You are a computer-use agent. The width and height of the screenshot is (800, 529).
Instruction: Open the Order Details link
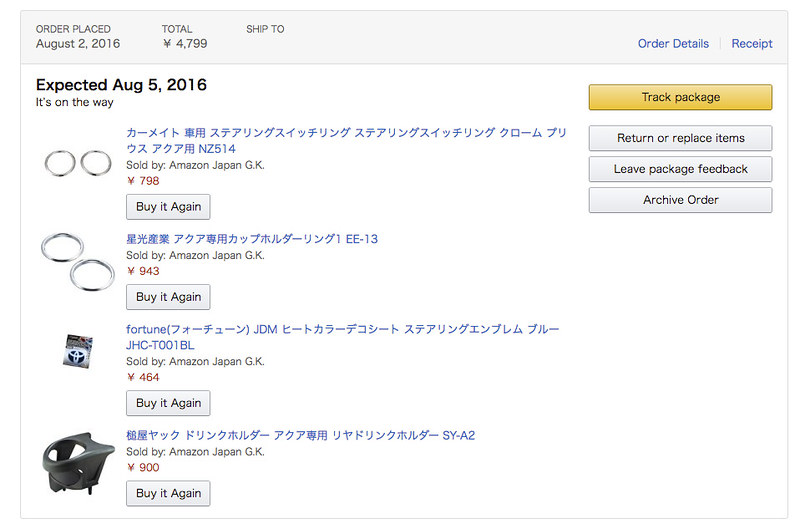click(673, 44)
